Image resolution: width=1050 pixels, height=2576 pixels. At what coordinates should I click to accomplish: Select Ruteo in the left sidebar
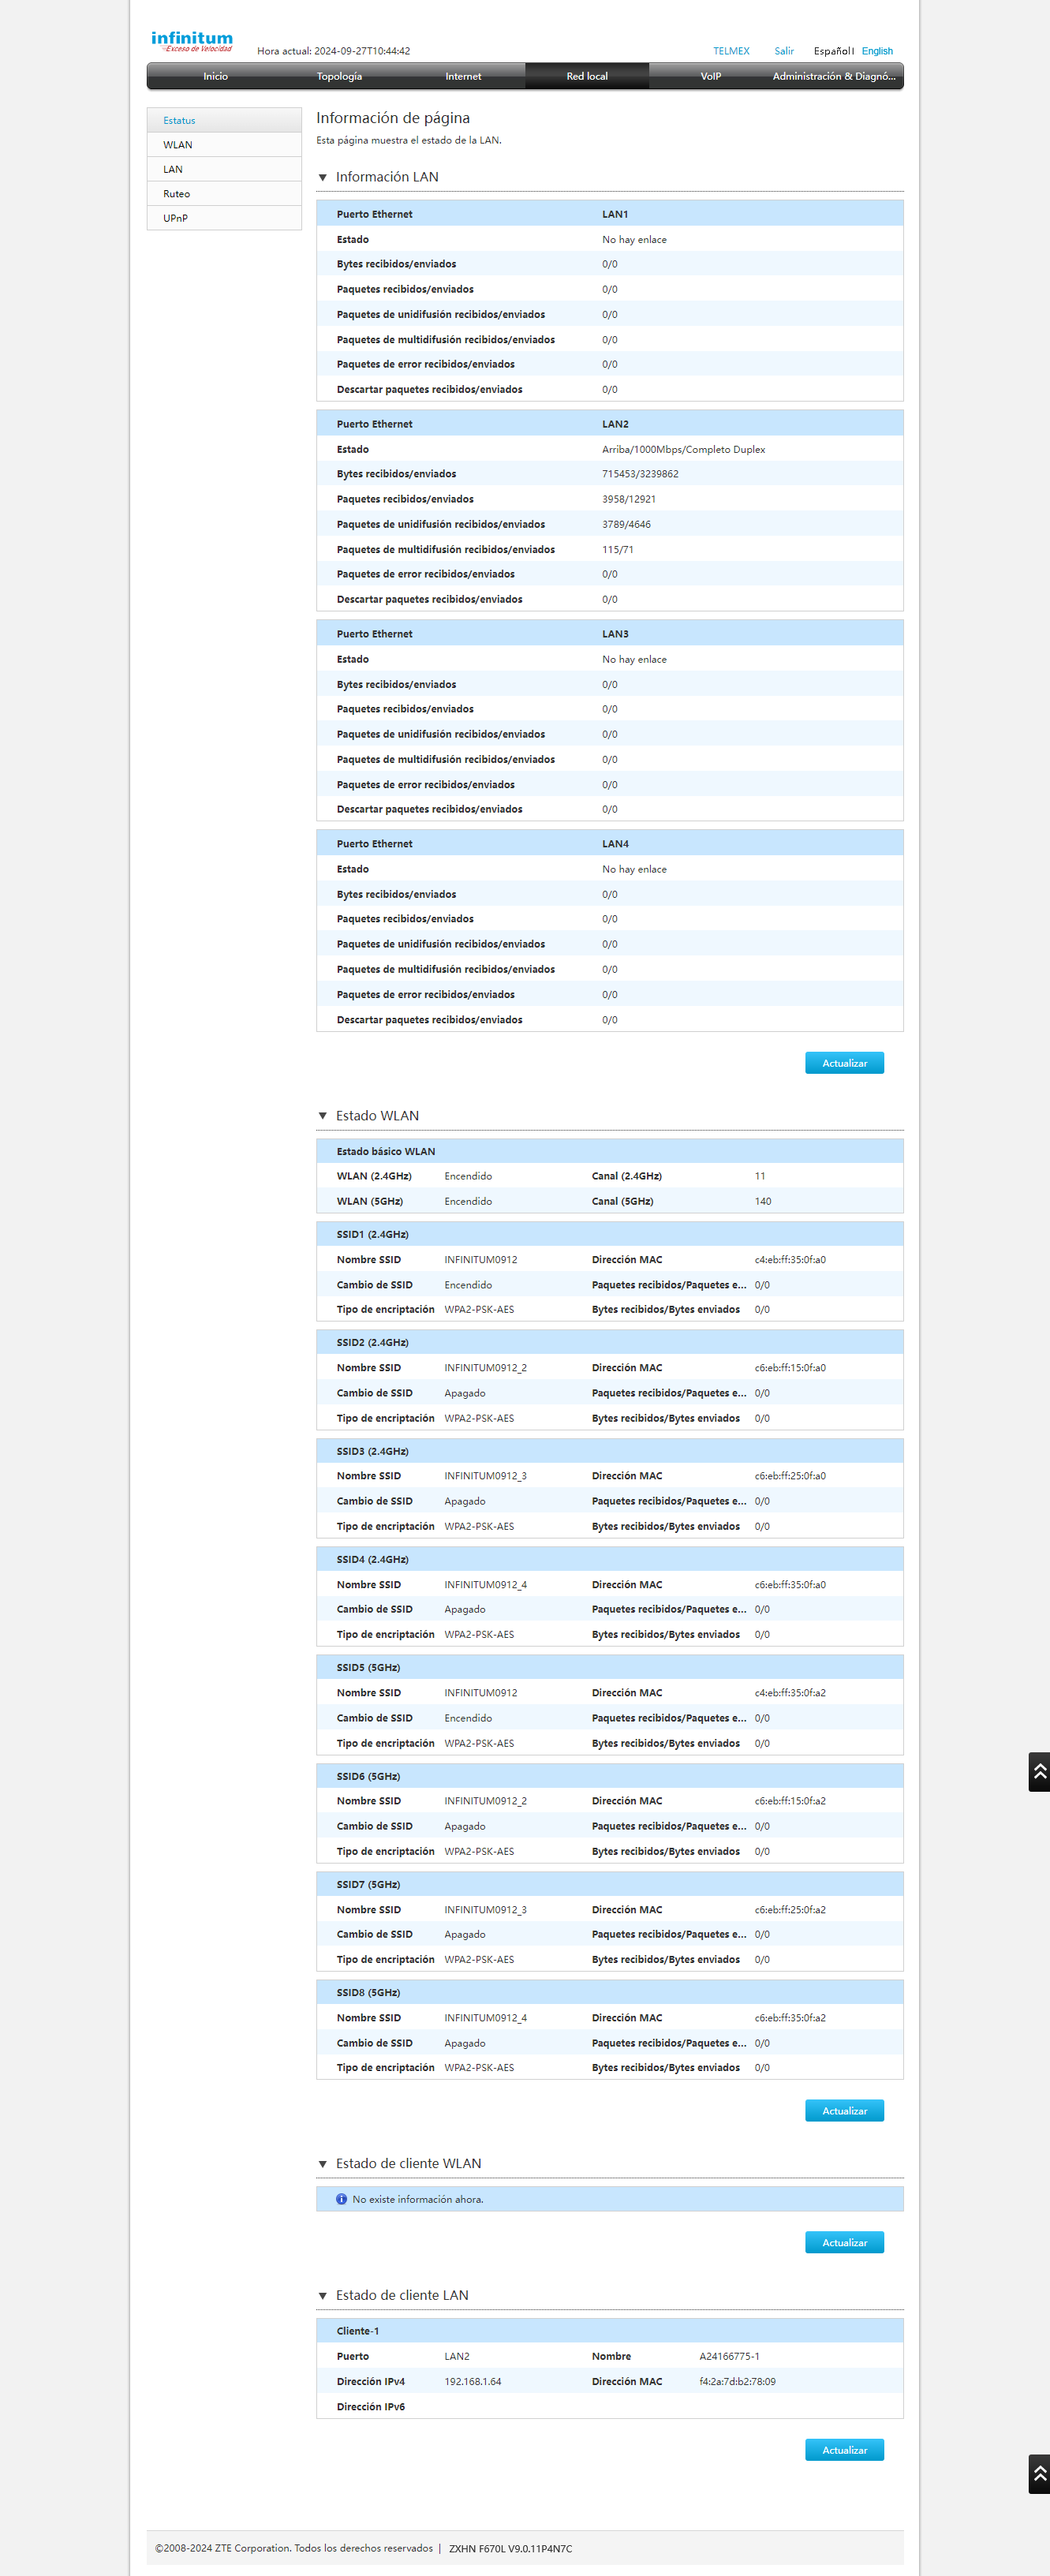coord(176,194)
